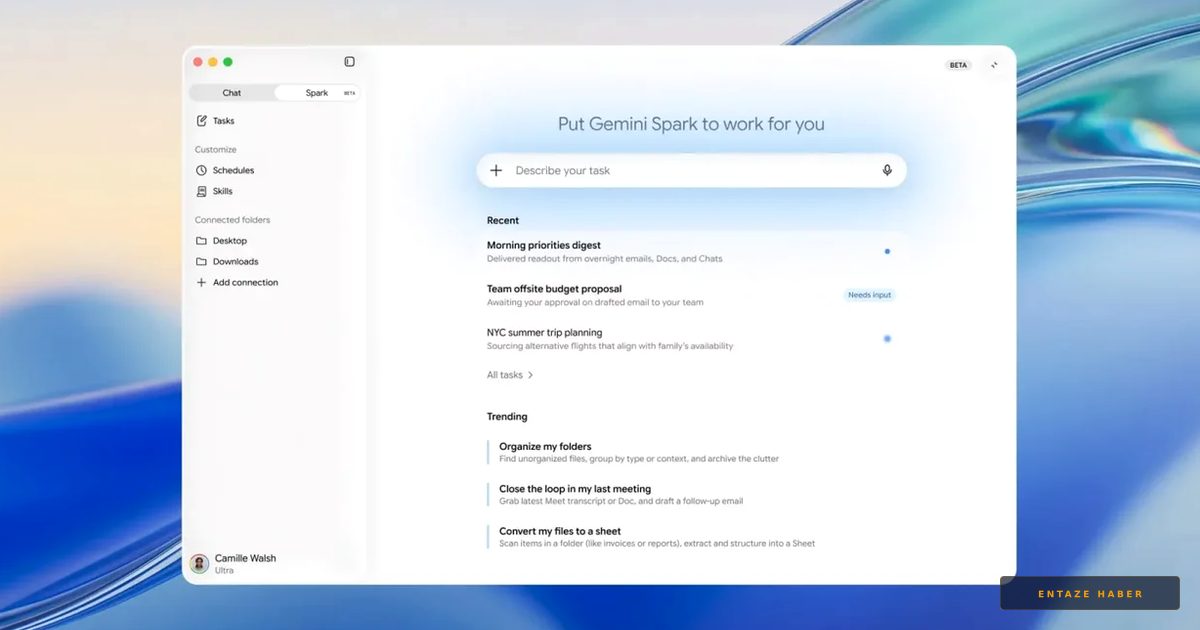Click the Connected folders section label
1200x630 pixels.
pos(232,220)
